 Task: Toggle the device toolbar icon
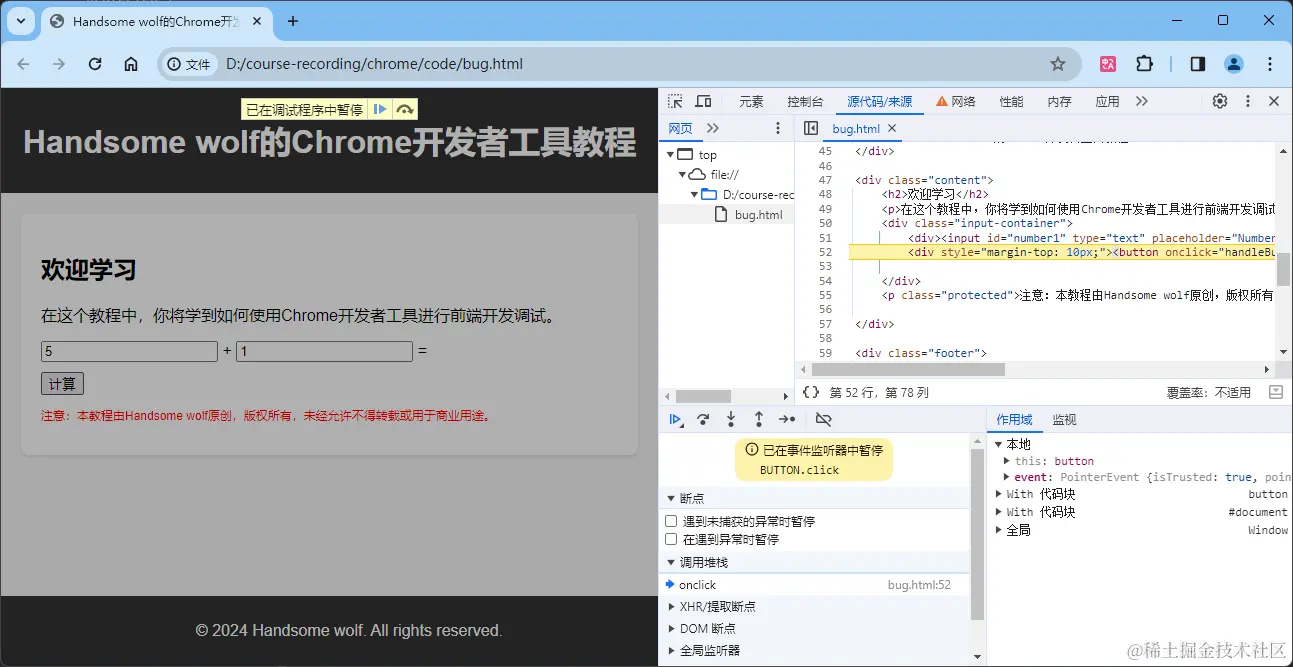pos(704,101)
